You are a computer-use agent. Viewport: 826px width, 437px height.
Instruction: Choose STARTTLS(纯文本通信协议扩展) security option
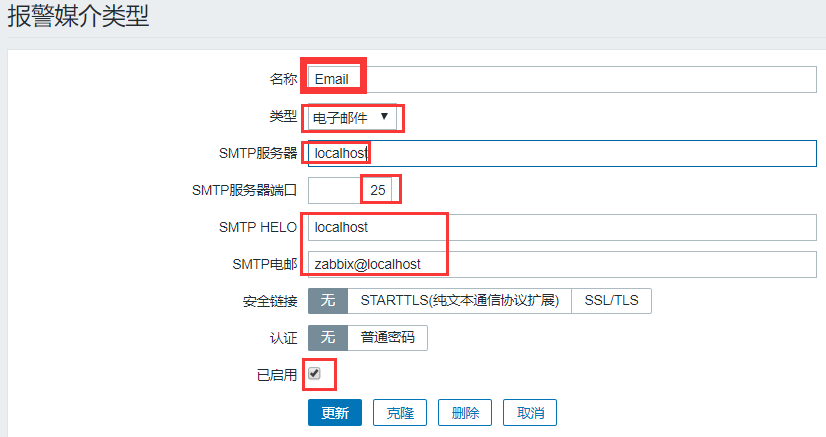pos(459,301)
